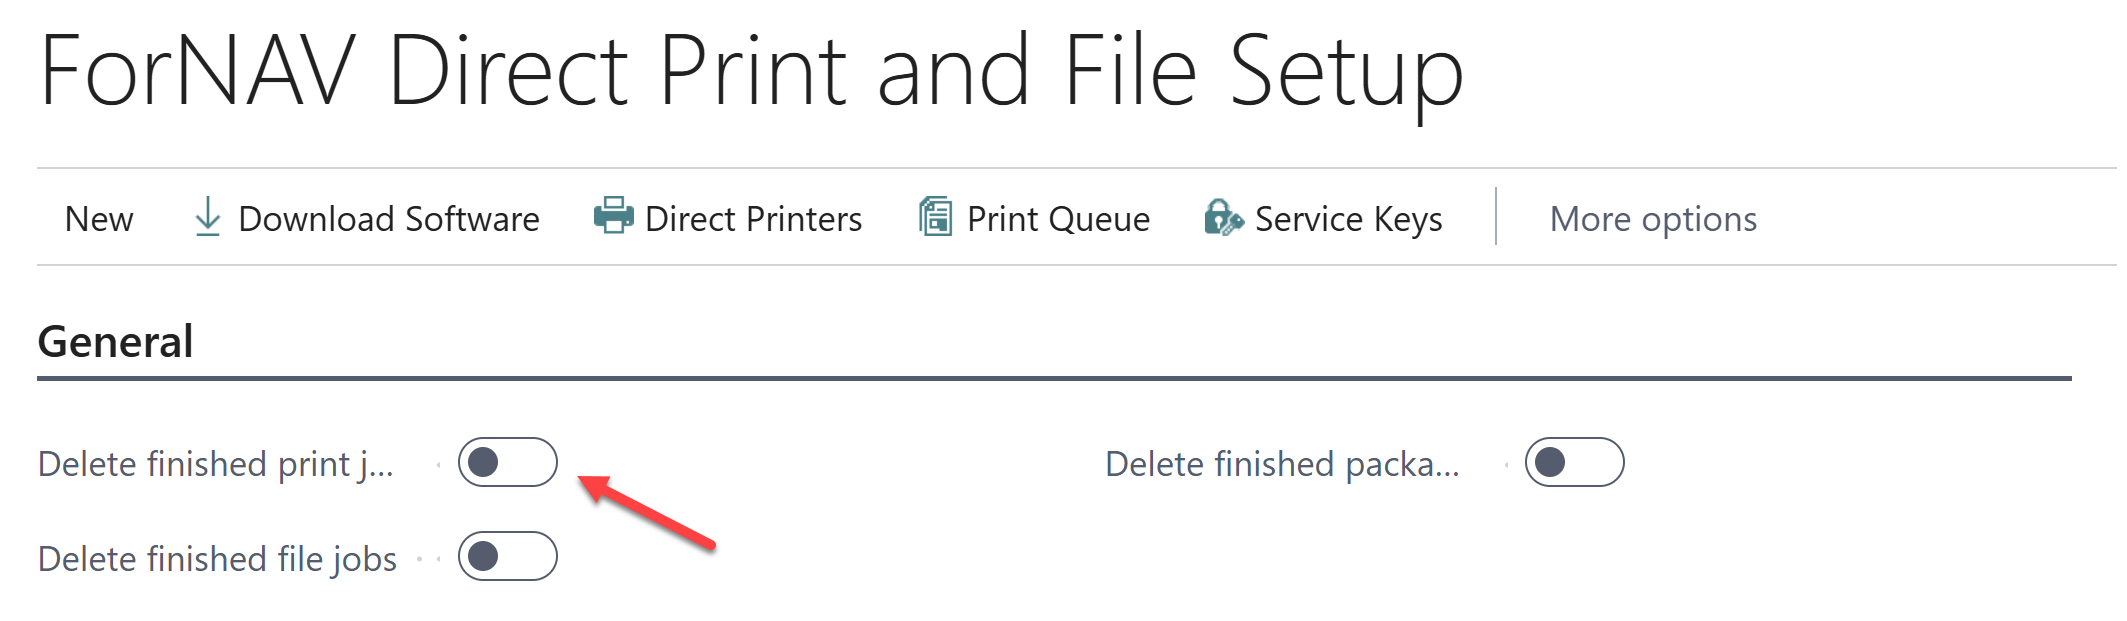The width and height of the screenshot is (2127, 621).
Task: Open the Print Queue label
Action: pos(1058,218)
